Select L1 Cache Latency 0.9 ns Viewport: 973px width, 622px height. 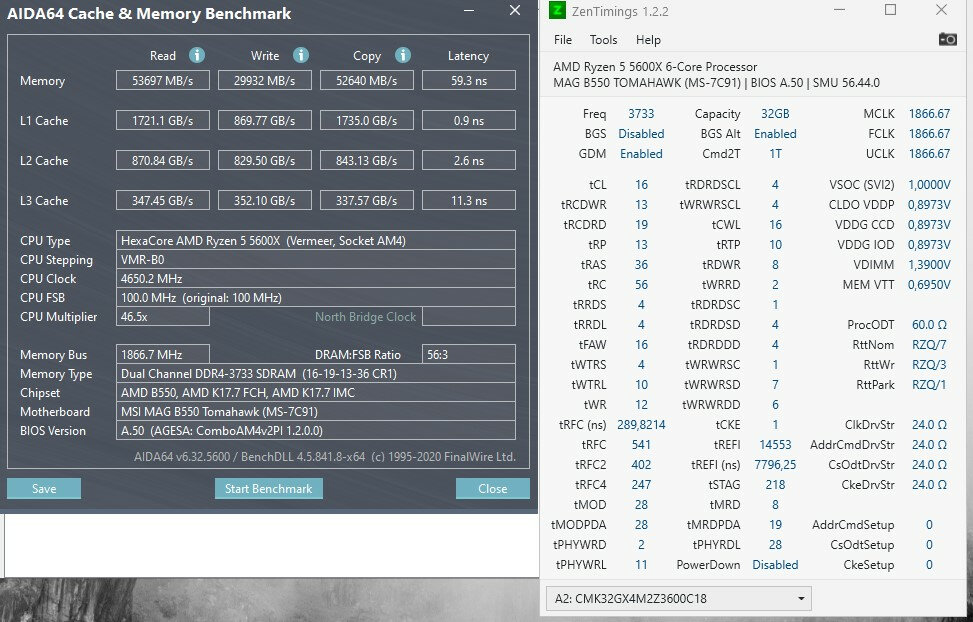click(469, 120)
